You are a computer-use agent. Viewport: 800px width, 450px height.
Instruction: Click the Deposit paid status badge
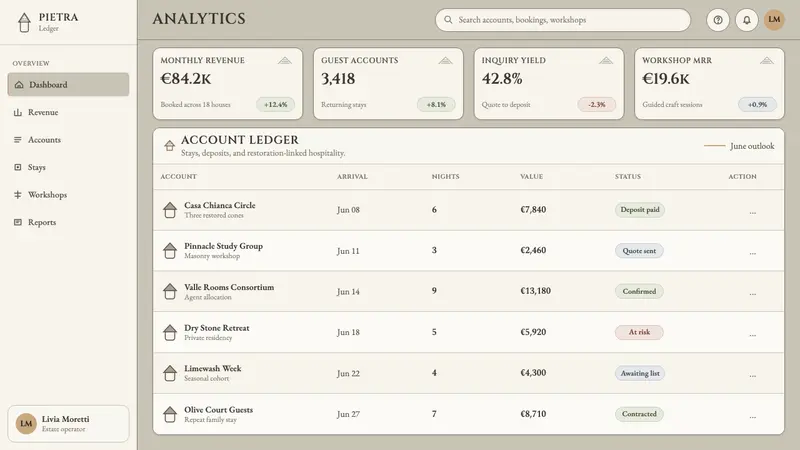click(640, 210)
